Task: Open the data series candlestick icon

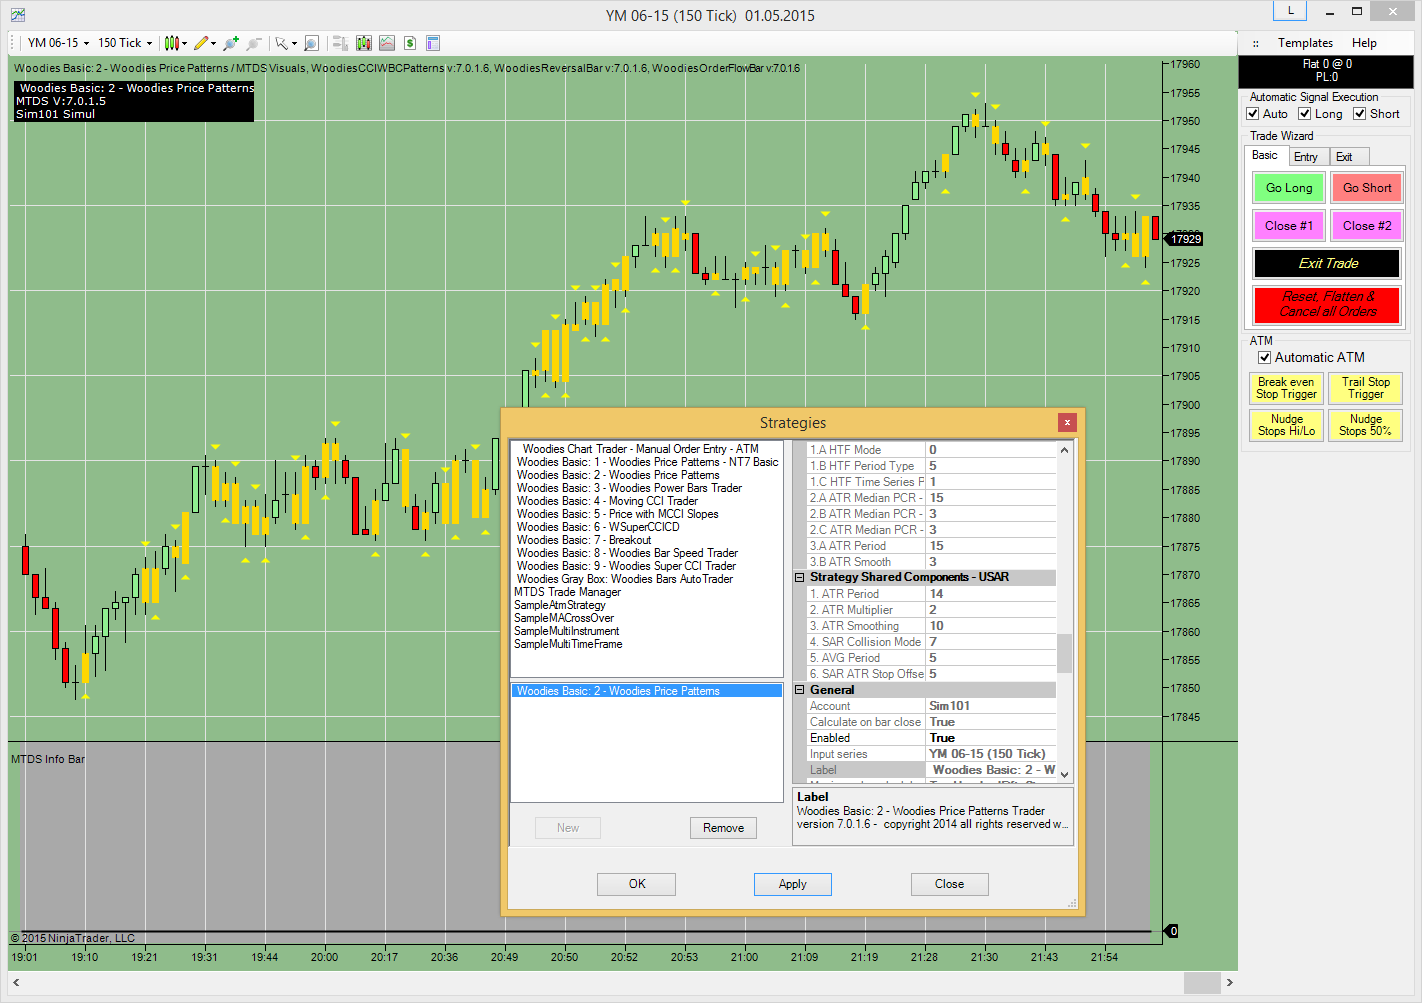Action: (363, 43)
